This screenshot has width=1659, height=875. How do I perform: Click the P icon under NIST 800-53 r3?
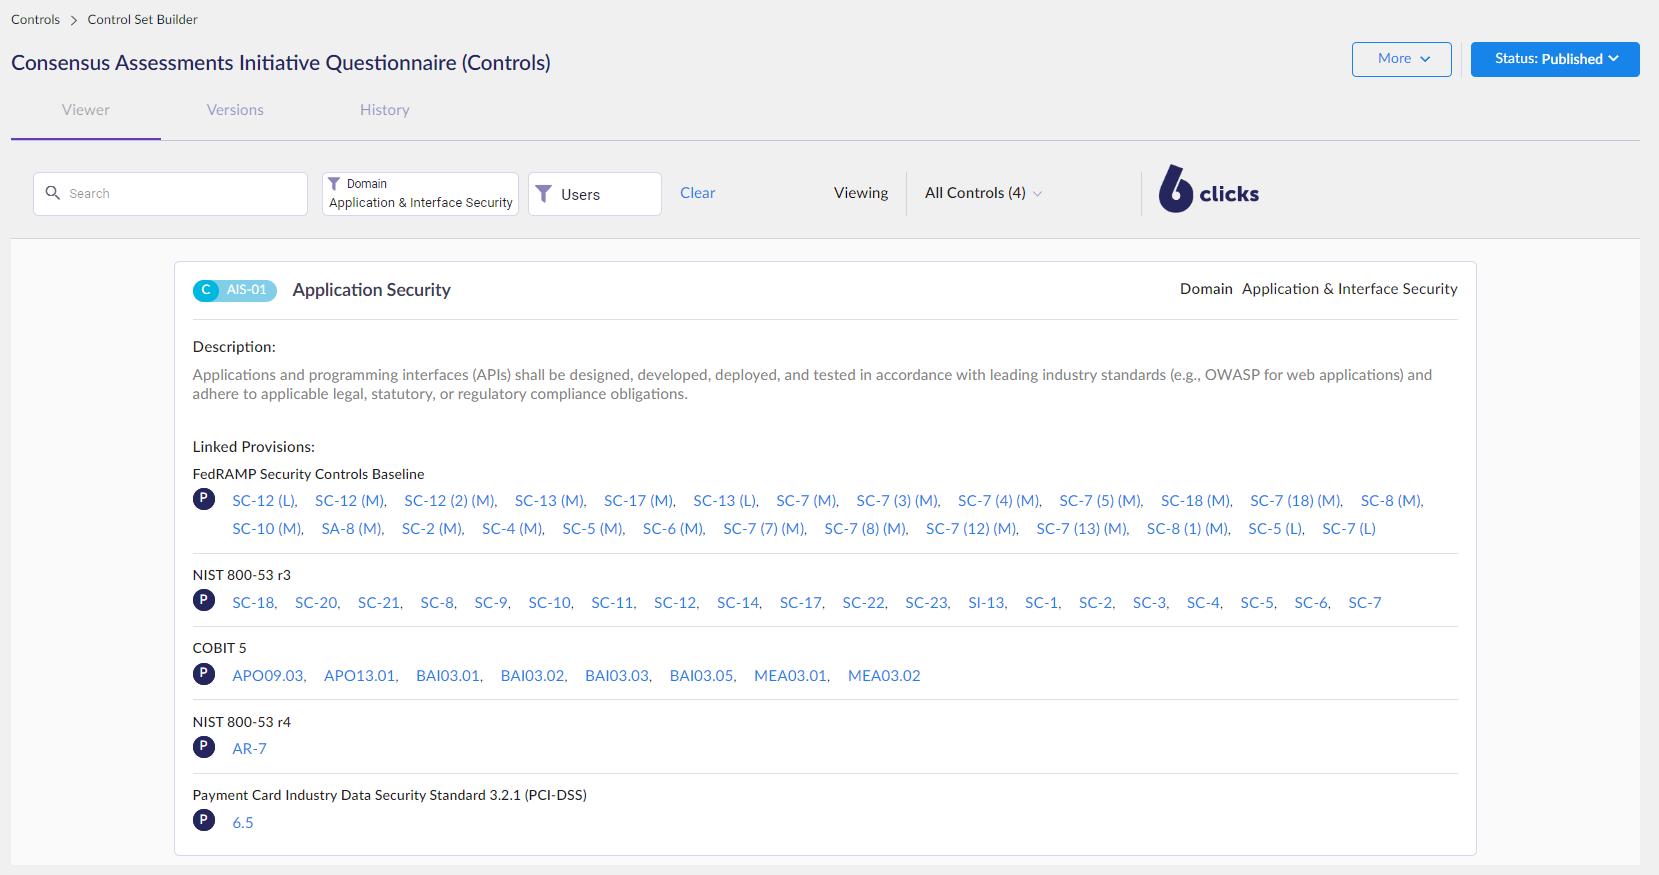pos(204,600)
